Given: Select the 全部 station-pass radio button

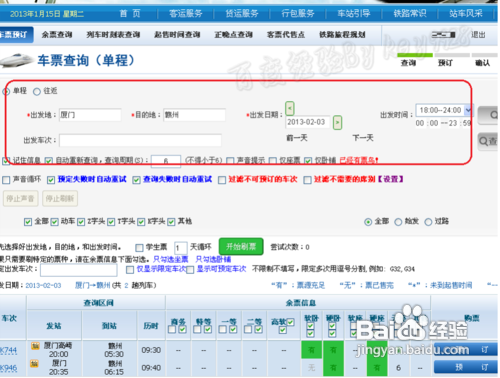Looking at the screenshot, I should 368,222.
